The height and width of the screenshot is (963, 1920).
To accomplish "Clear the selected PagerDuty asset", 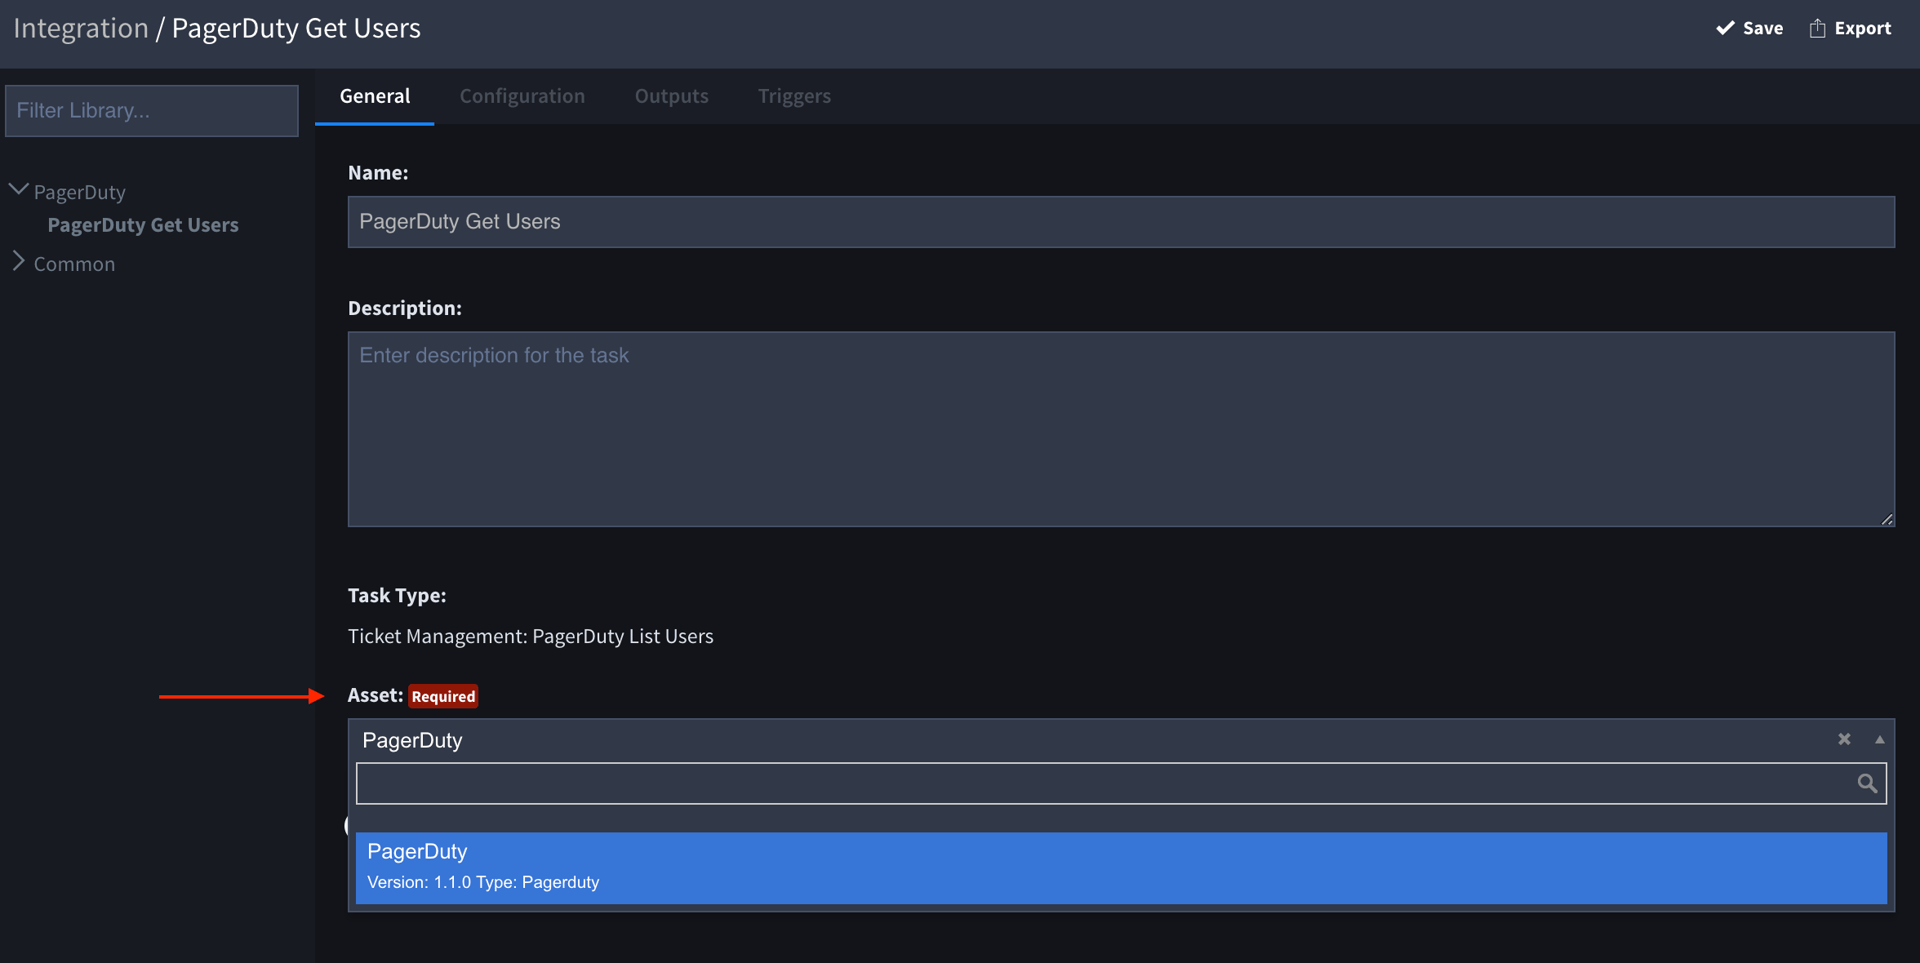I will click(x=1844, y=739).
